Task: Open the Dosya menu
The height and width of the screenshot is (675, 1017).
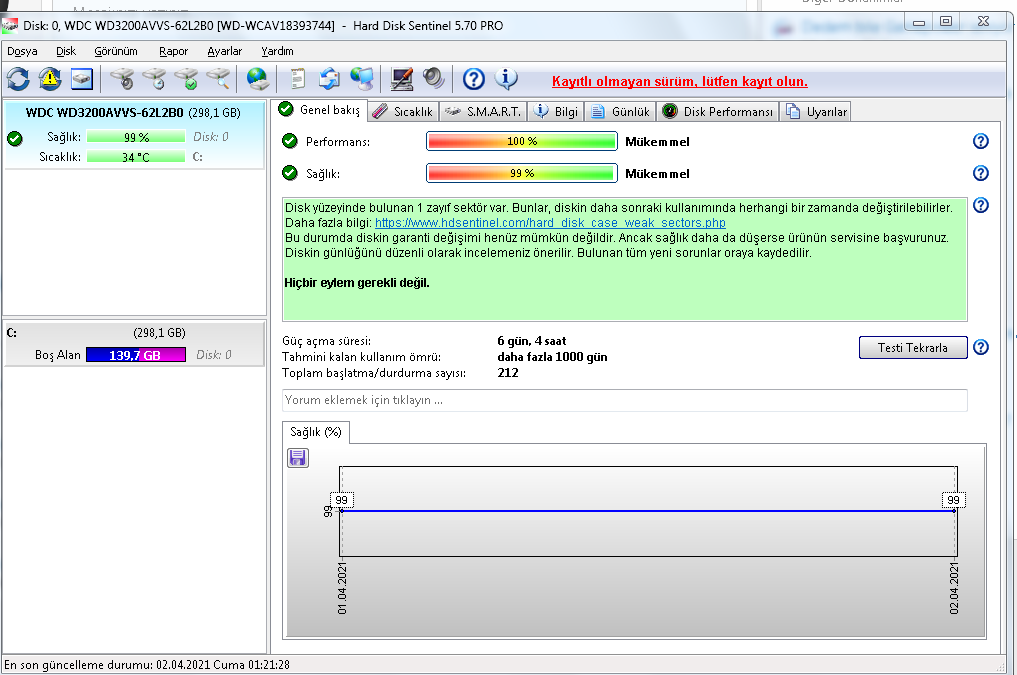Action: click(x=22, y=51)
